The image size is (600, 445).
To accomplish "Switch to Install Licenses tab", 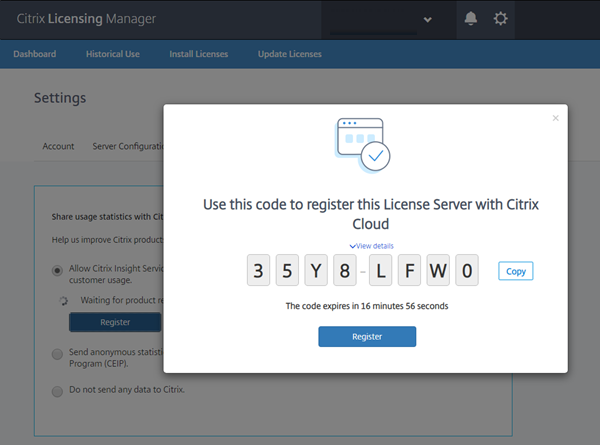I will coord(199,54).
